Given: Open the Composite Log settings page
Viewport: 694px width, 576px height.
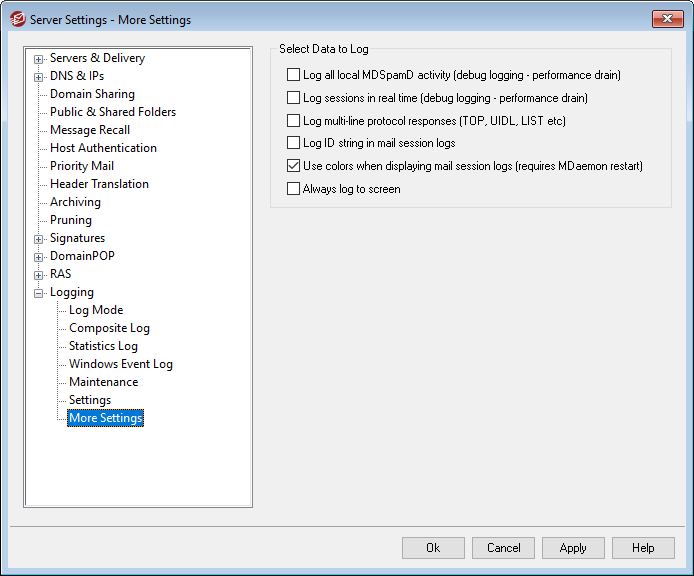Looking at the screenshot, I should click(109, 328).
